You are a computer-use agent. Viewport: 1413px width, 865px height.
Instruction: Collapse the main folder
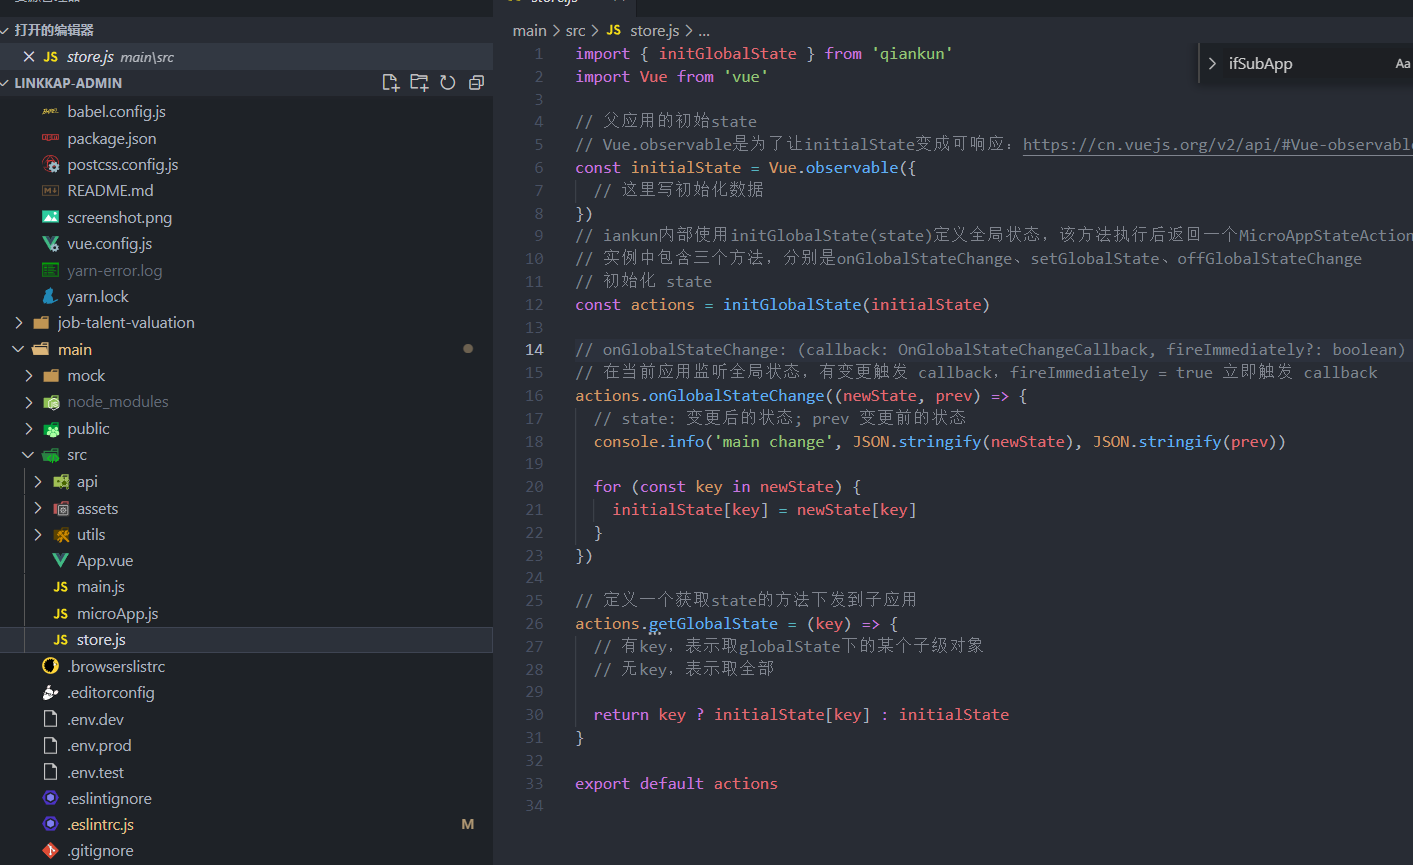[x=19, y=349]
